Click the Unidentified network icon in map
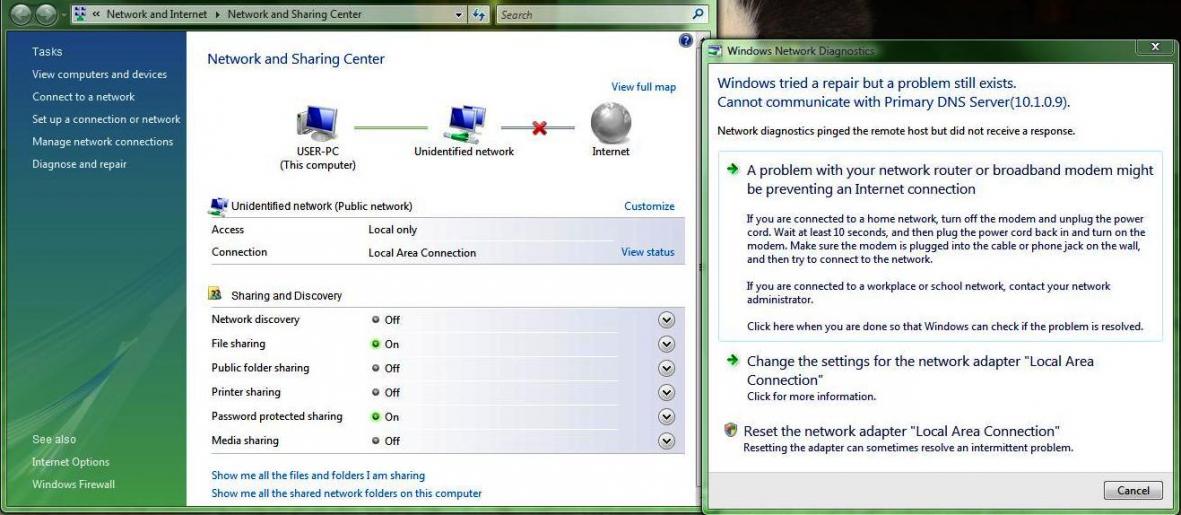 click(x=464, y=124)
